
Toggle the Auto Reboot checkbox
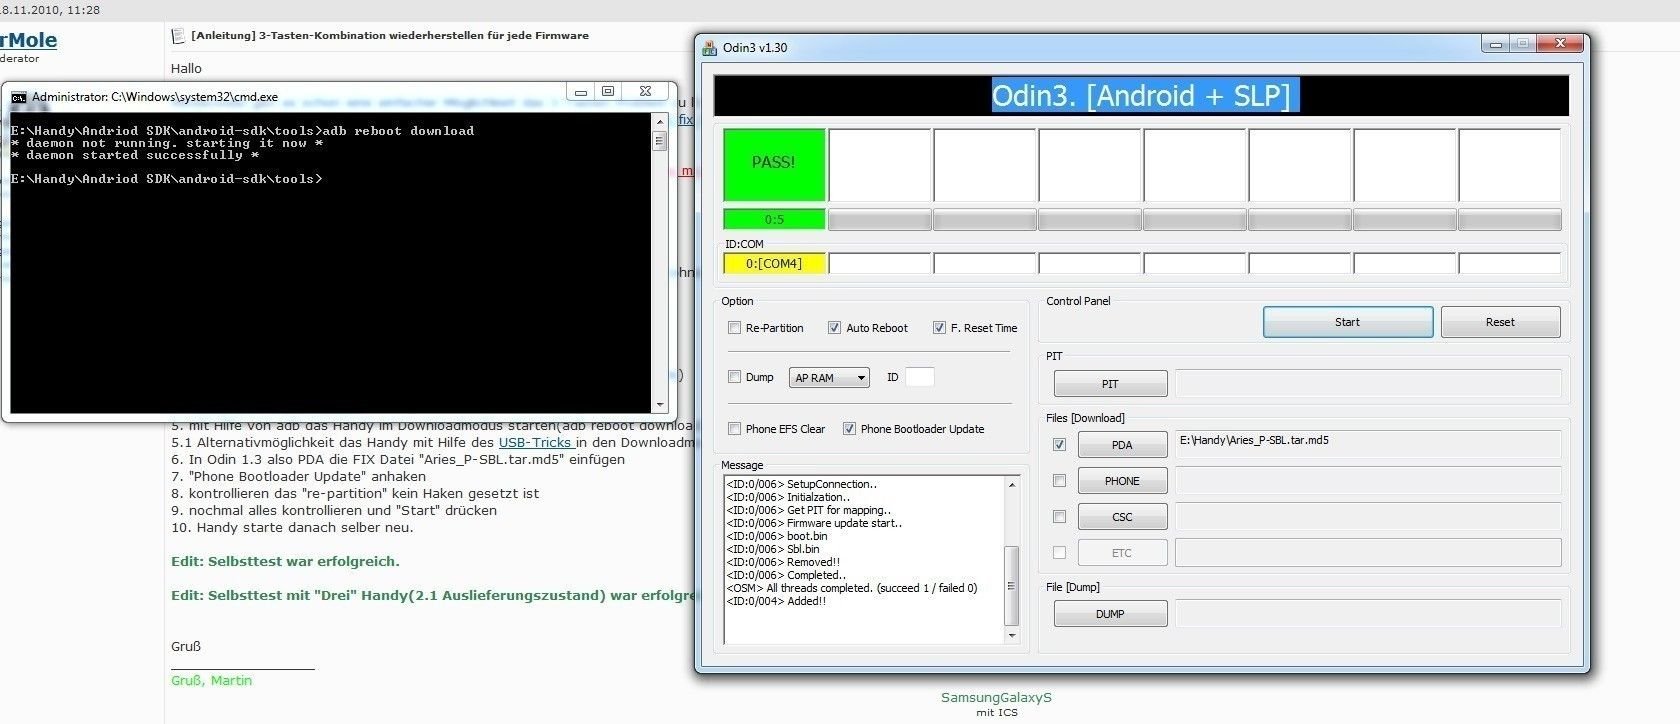tap(835, 327)
